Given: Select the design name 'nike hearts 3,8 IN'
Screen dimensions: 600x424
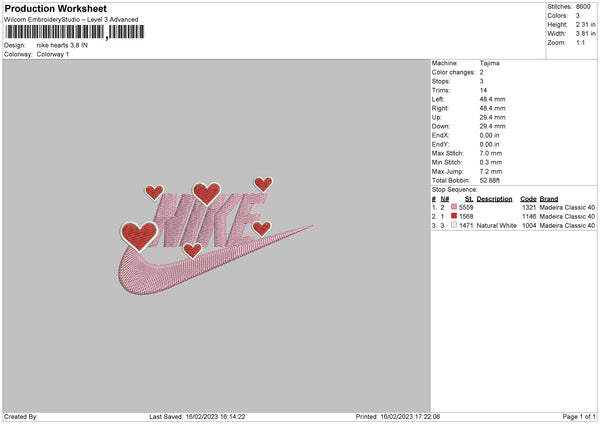Looking at the screenshot, I should (x=62, y=45).
